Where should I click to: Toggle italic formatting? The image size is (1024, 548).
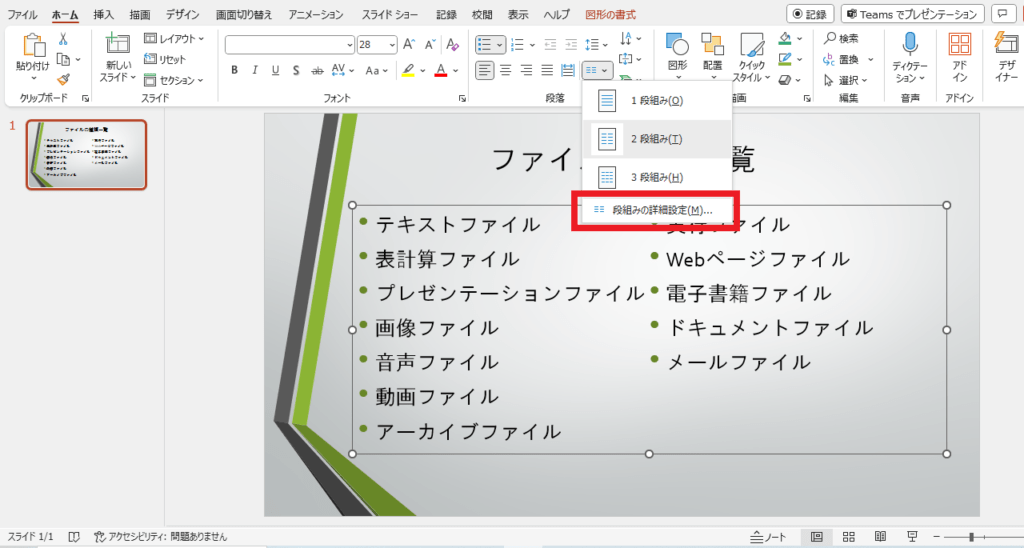pos(255,70)
